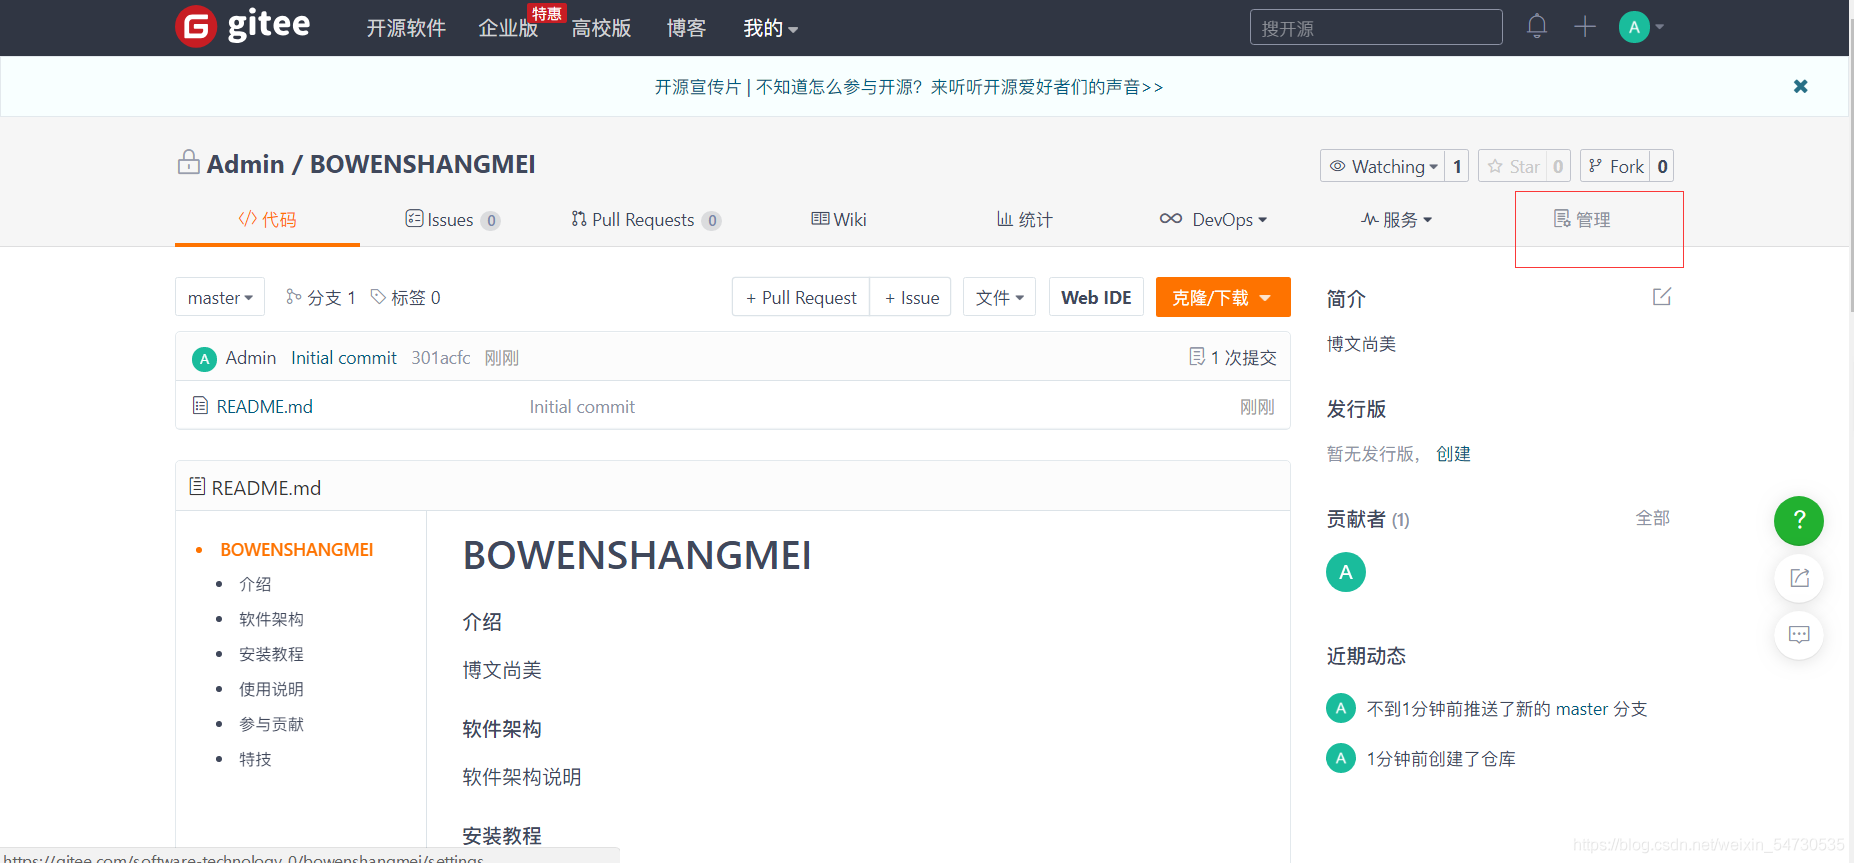
Task: Open the promotional banner link about open source
Action: (x=909, y=87)
